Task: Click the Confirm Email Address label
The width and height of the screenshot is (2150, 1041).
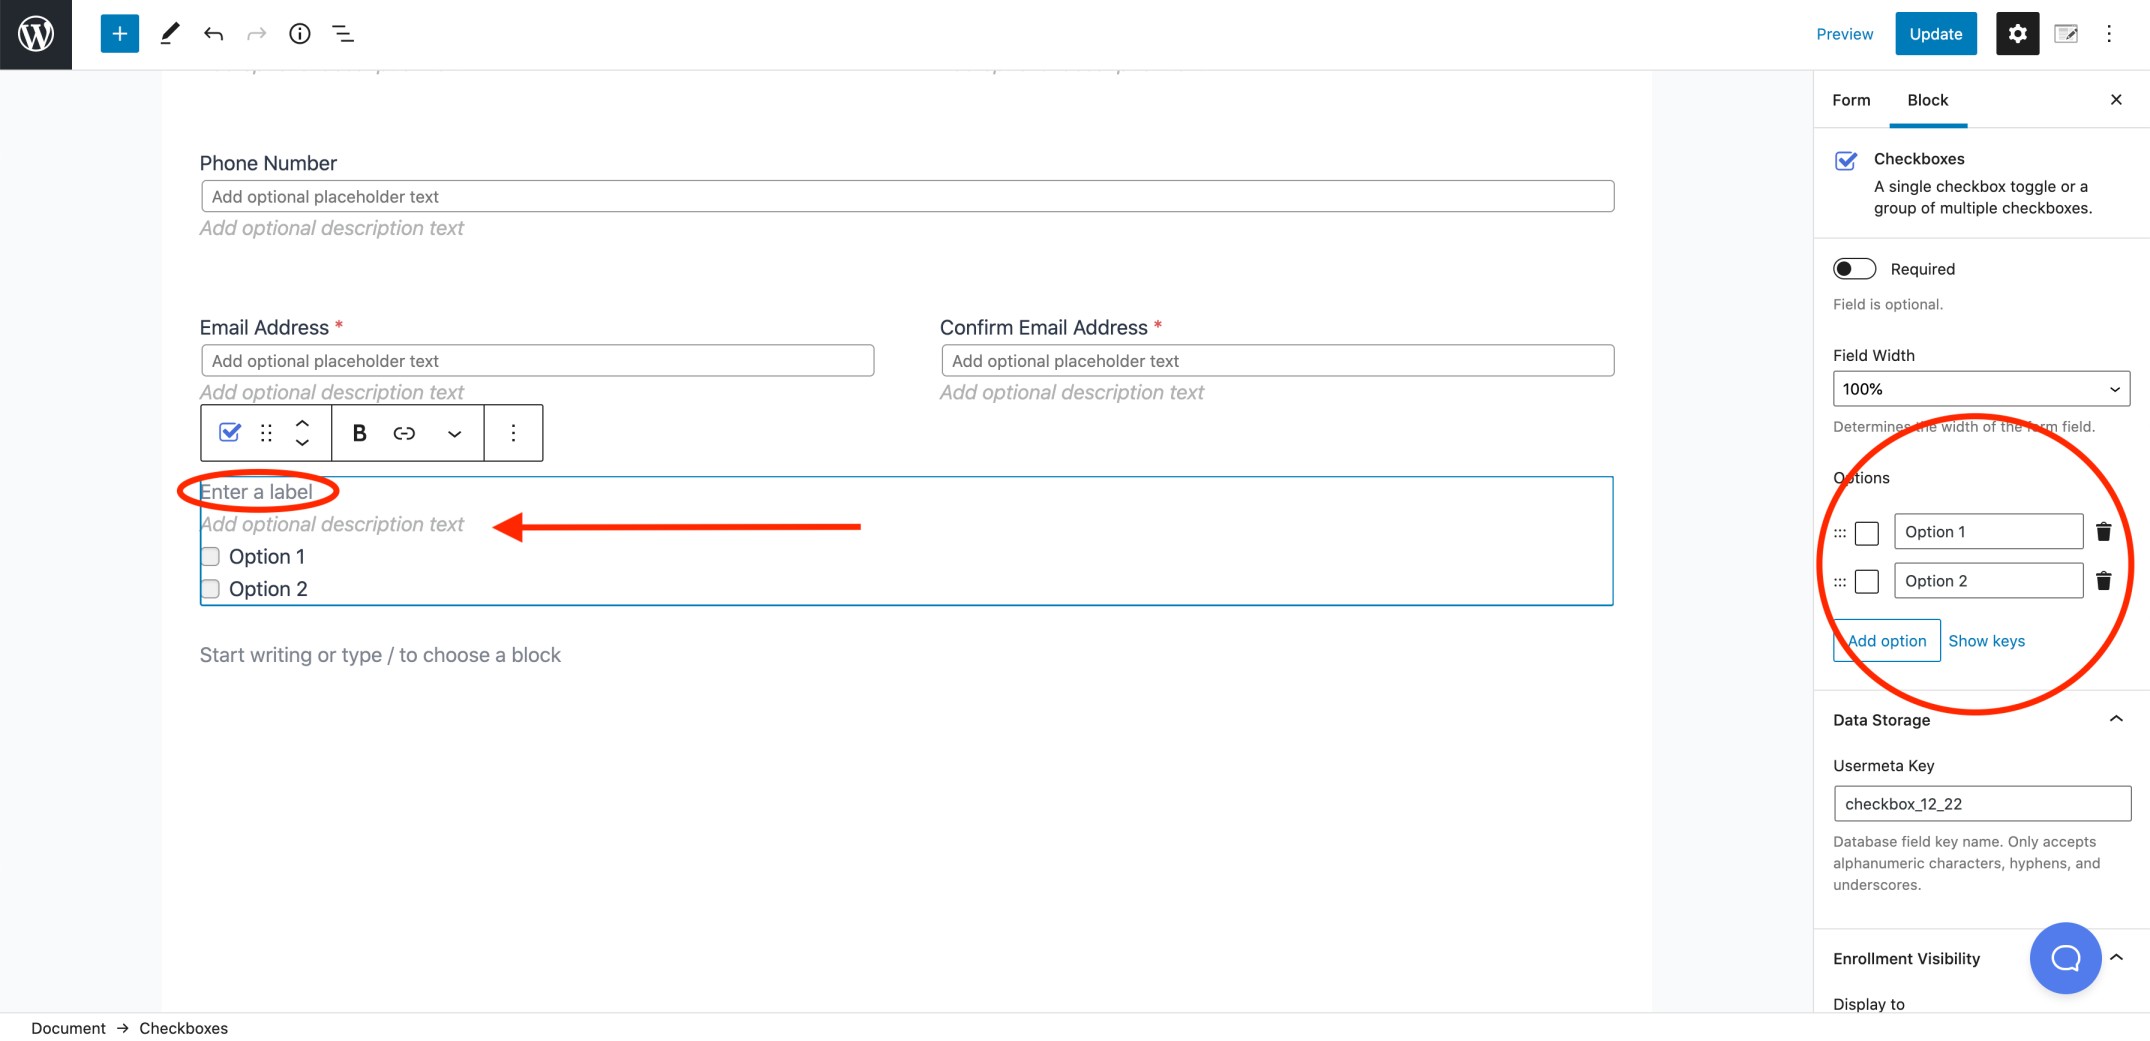Action: tap(1043, 327)
